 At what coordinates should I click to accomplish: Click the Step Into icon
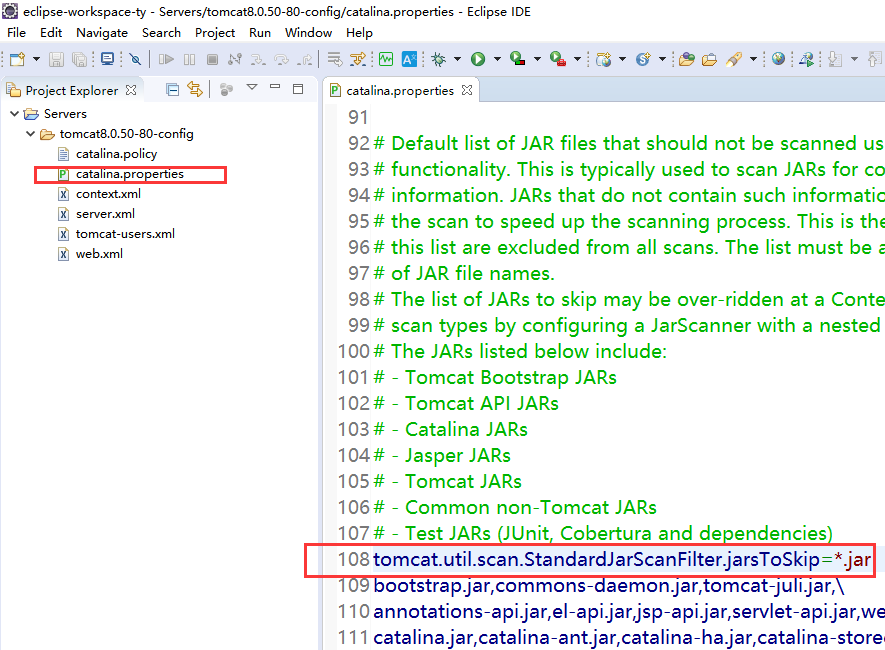point(258,59)
